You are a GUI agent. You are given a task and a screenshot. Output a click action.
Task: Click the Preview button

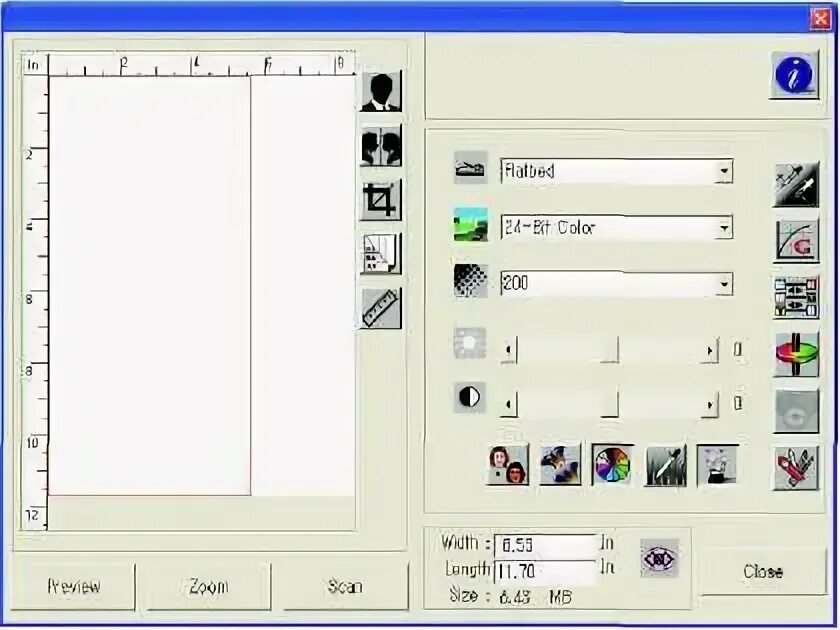pyautogui.click(x=74, y=586)
